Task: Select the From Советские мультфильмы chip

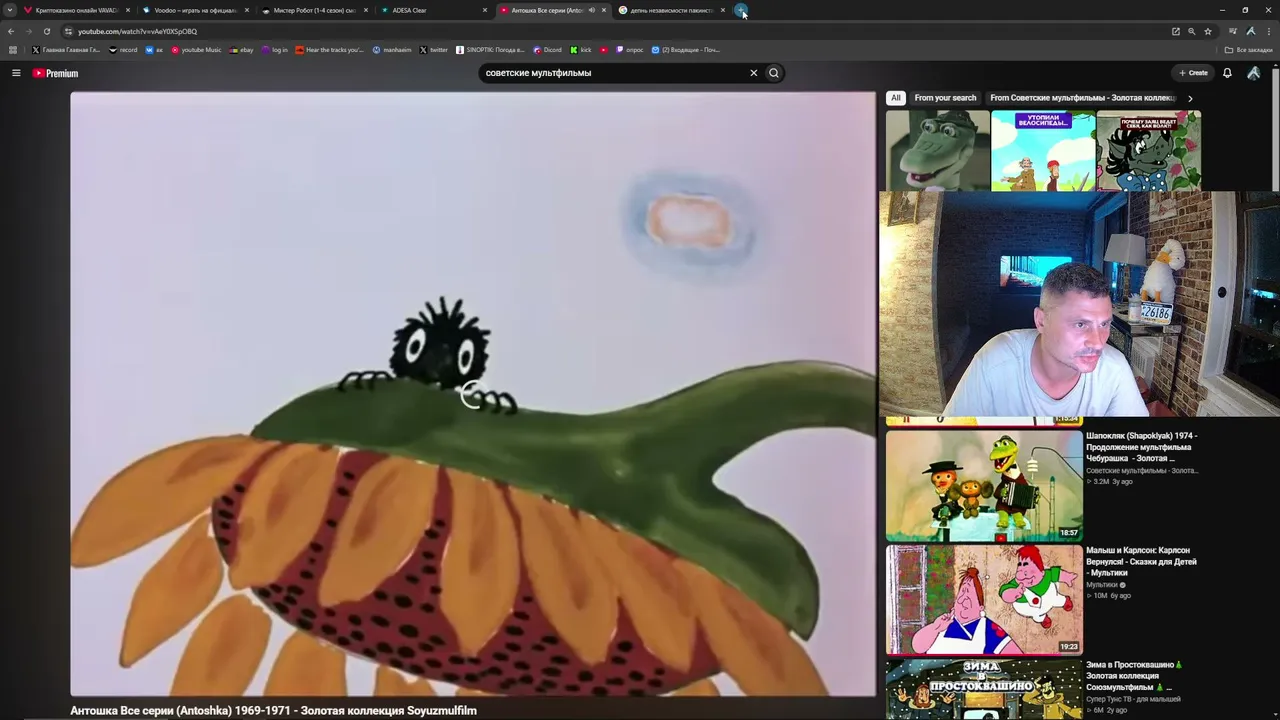Action: [1082, 98]
